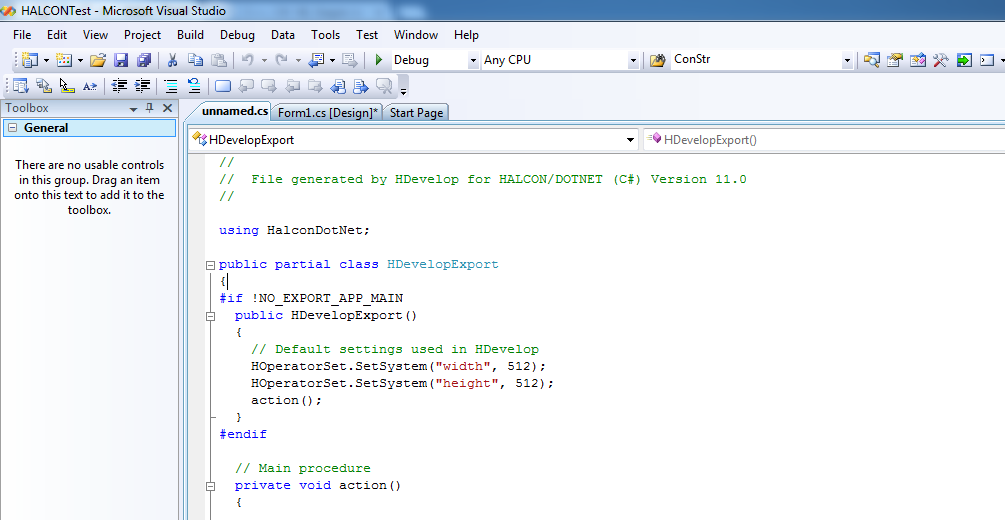Click the Navigate Forward icon
This screenshot has width=1005, height=520.
[x=349, y=60]
